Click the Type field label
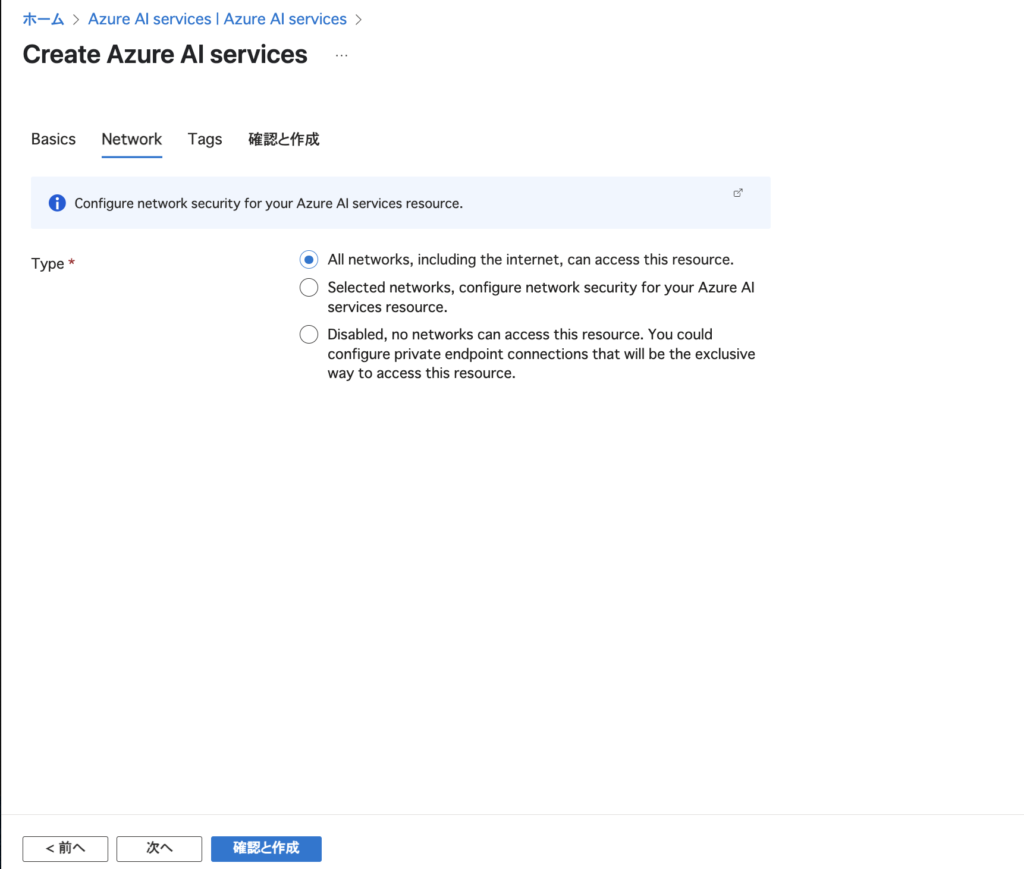Image resolution: width=1024 pixels, height=869 pixels. [x=53, y=263]
